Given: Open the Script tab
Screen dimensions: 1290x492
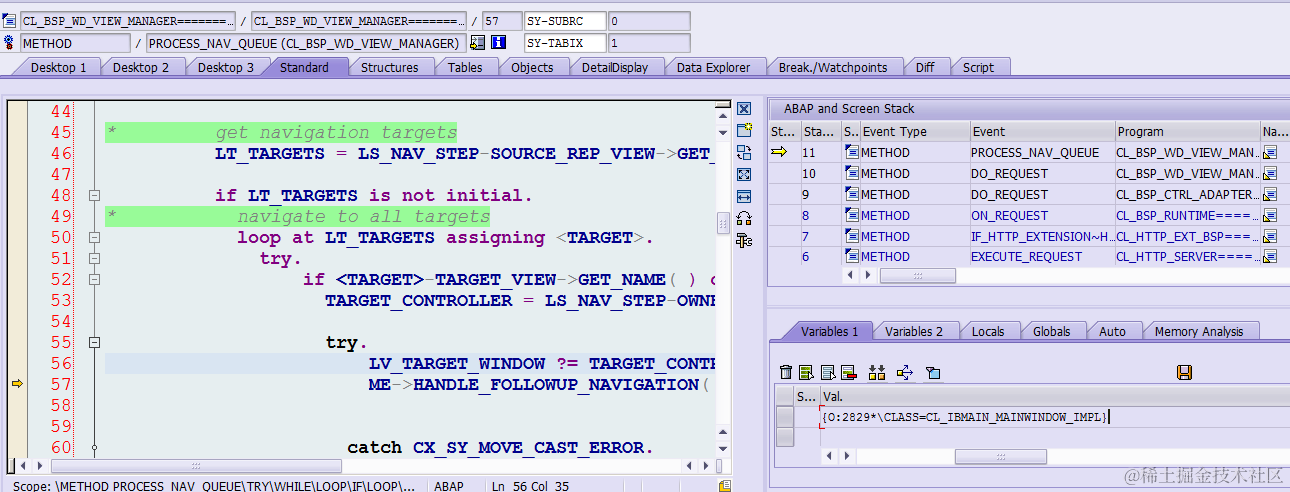Looking at the screenshot, I should [x=978, y=67].
